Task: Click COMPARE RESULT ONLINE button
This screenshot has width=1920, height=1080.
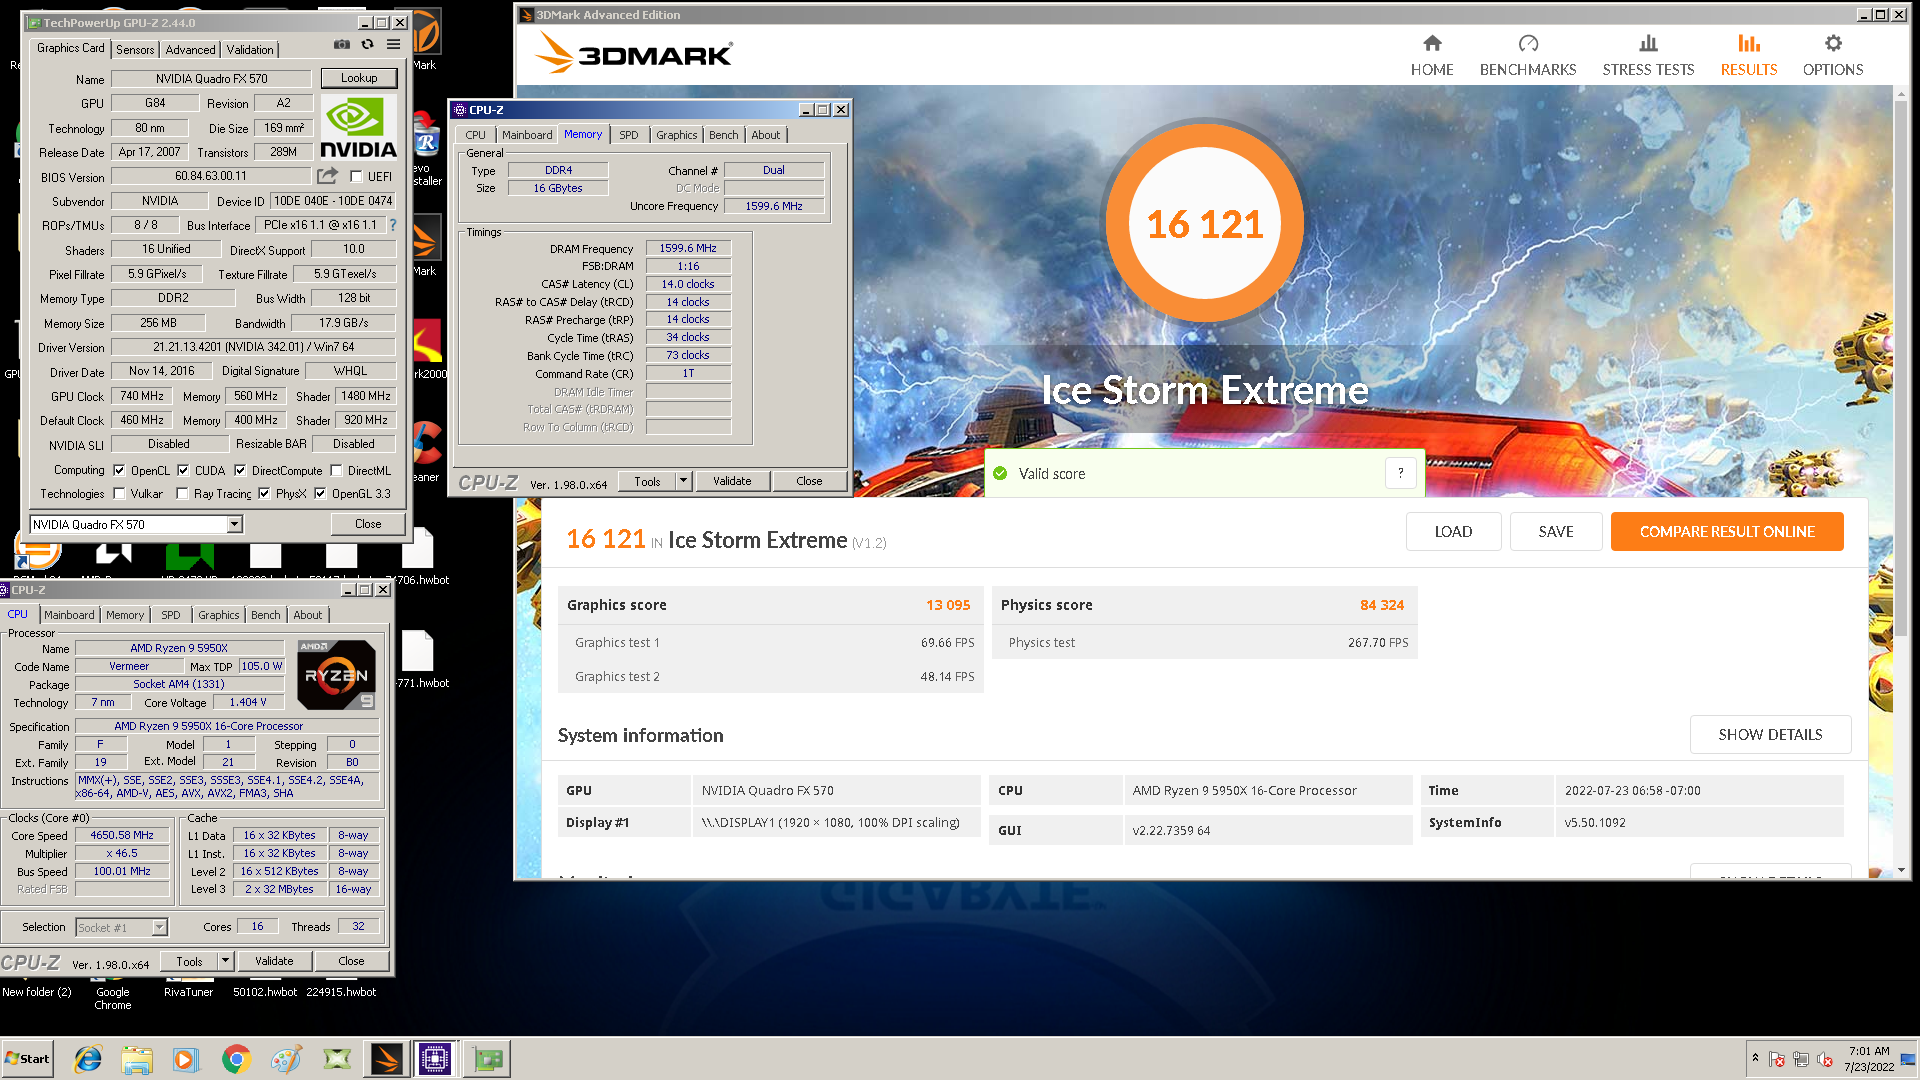Action: (1727, 531)
